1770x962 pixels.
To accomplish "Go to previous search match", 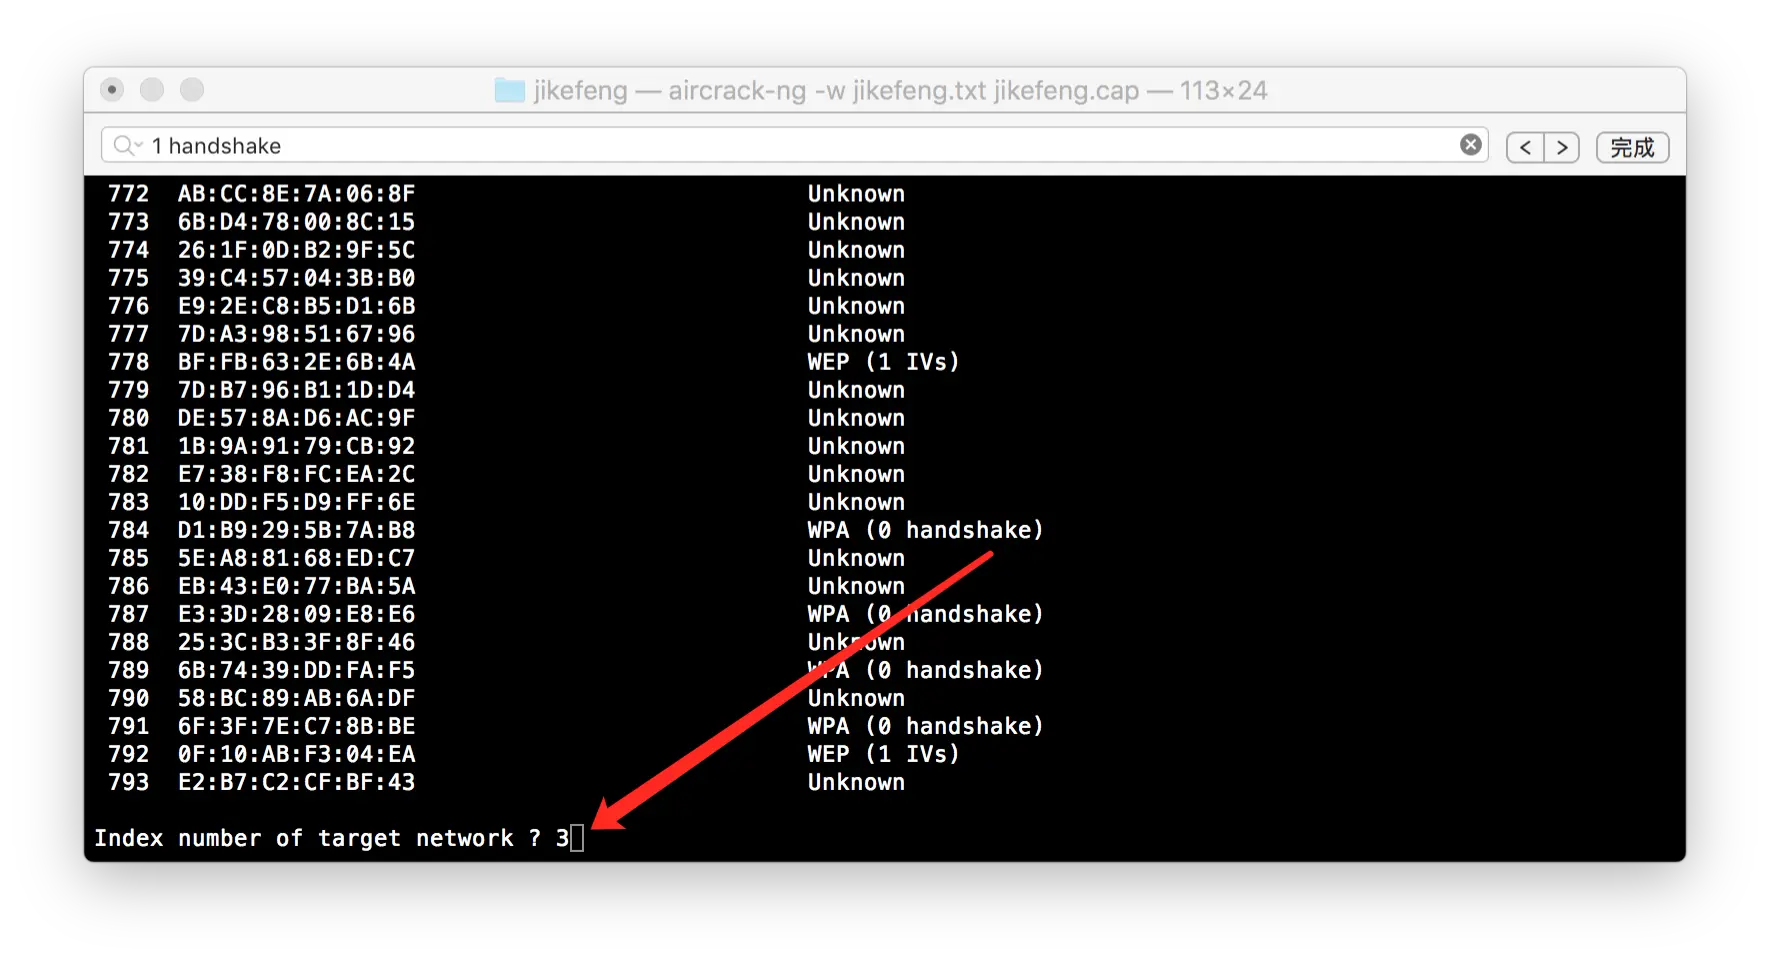I will coord(1525,147).
